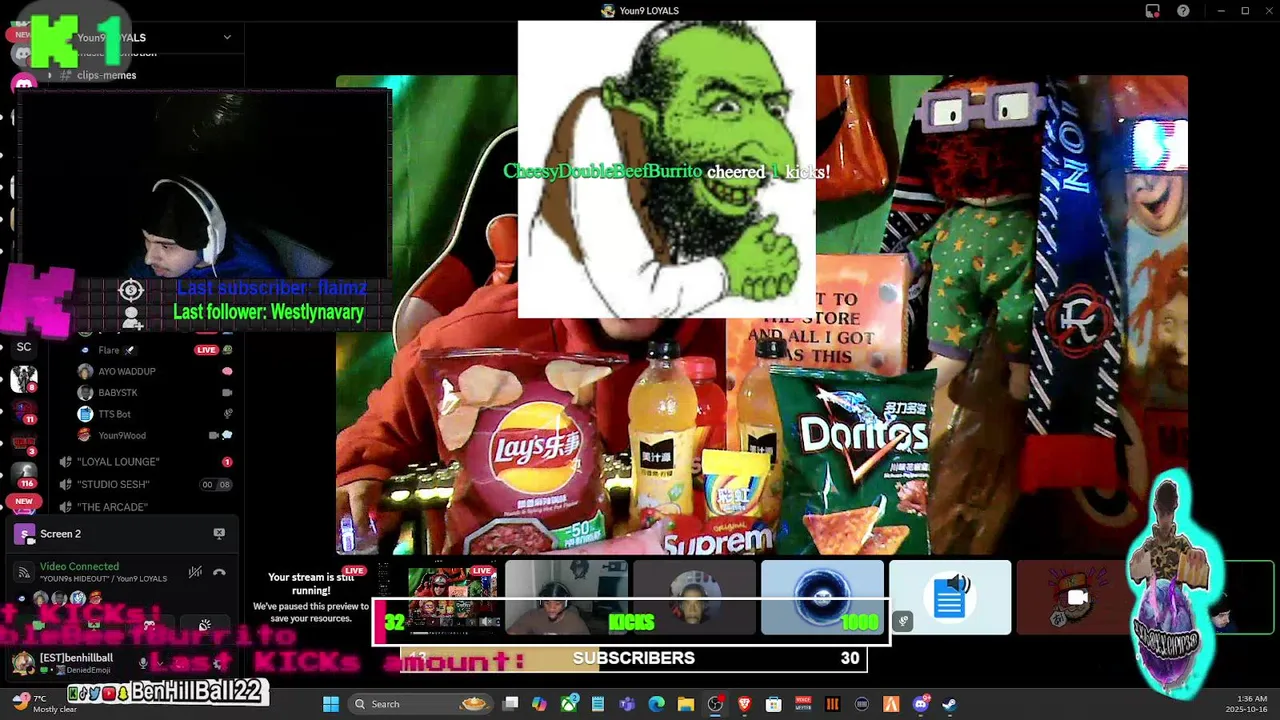Open the Video Connected connection info
This screenshot has width=1280, height=720.
tap(79, 566)
